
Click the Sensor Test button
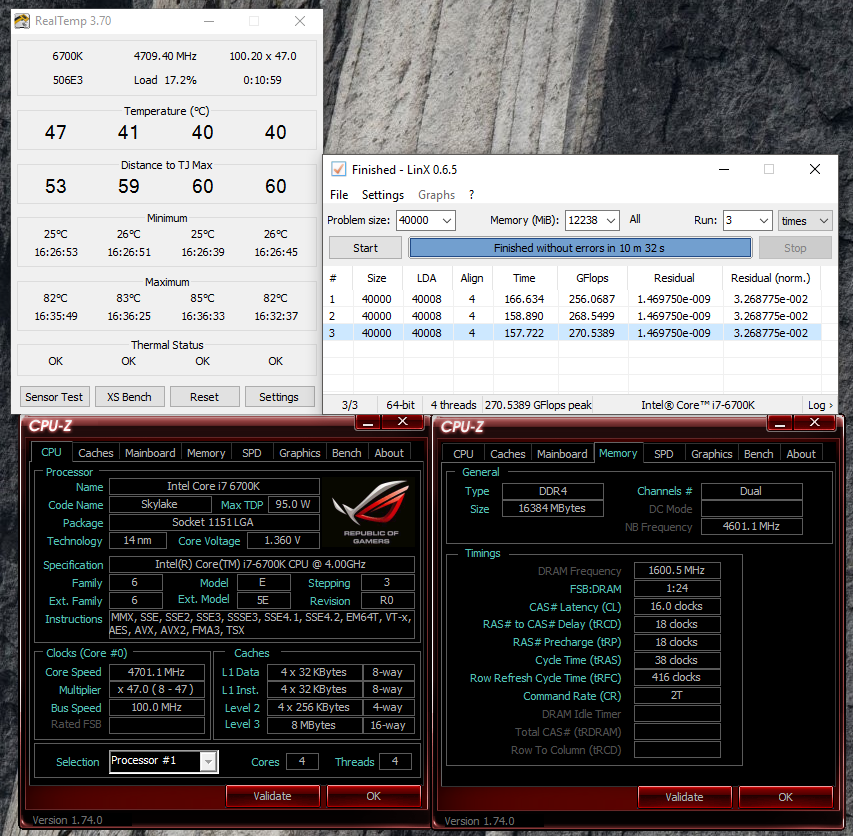[x=54, y=397]
